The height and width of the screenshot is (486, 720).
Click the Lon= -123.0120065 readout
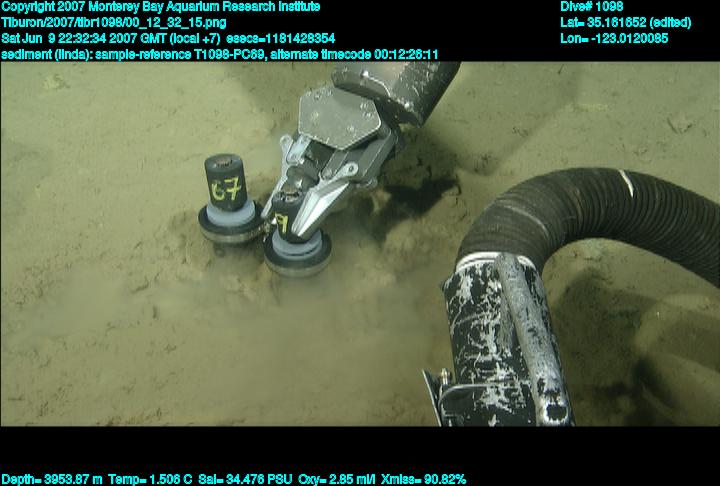(614, 38)
